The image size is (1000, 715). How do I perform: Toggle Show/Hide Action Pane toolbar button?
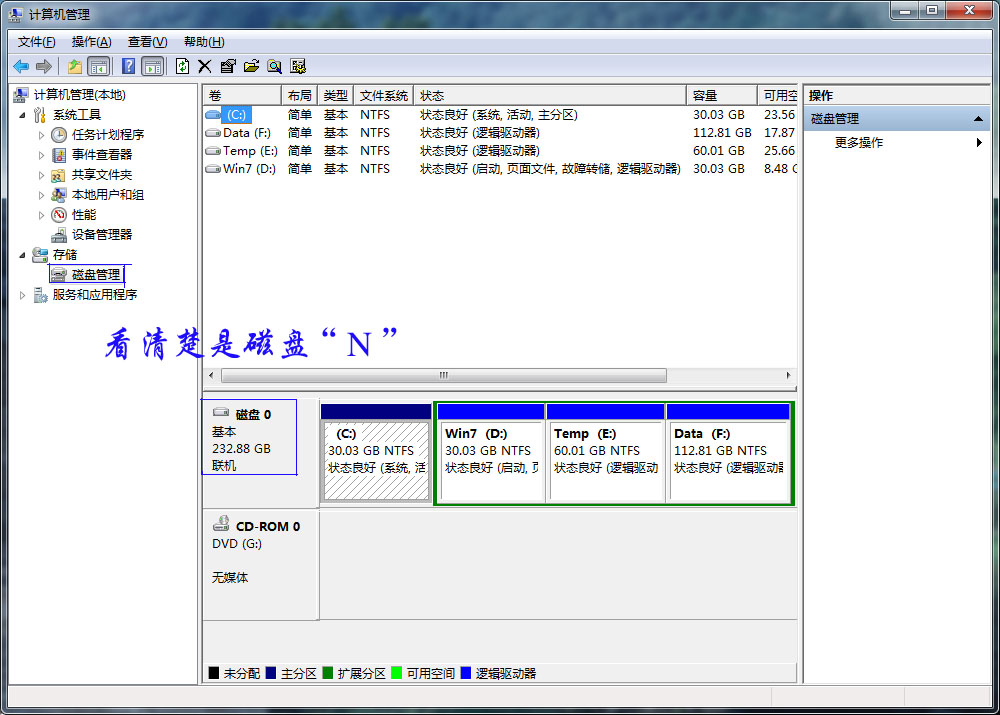152,66
